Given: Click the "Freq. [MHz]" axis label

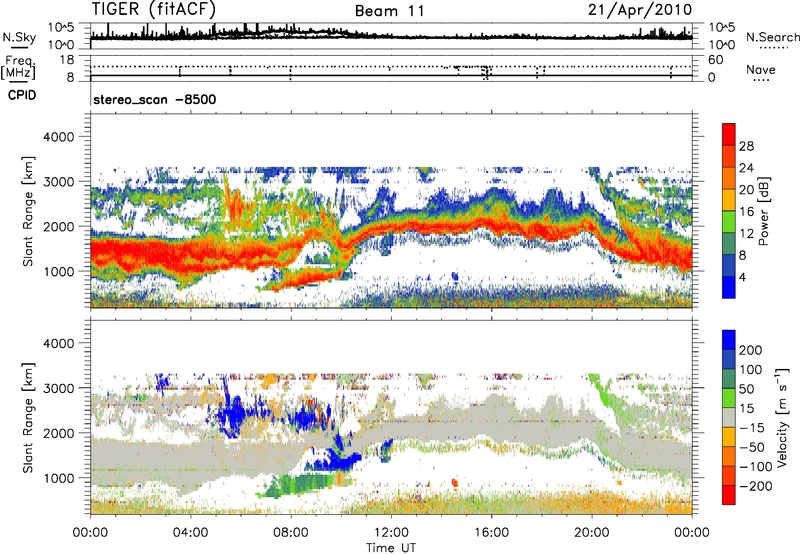Looking at the screenshot, I should pos(18,67).
